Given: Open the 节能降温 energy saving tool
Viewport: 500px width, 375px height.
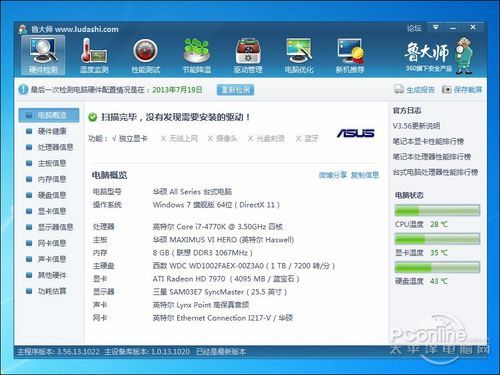Looking at the screenshot, I should (x=197, y=55).
